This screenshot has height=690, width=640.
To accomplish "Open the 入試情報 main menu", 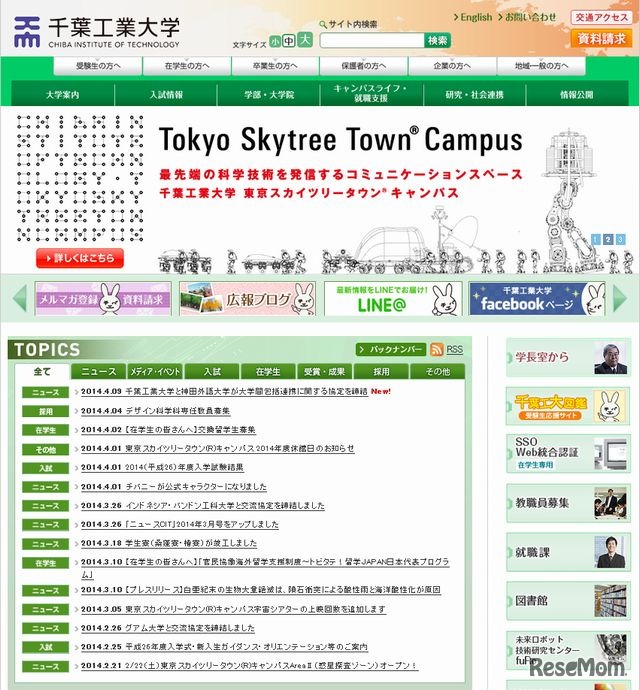I will point(166,94).
